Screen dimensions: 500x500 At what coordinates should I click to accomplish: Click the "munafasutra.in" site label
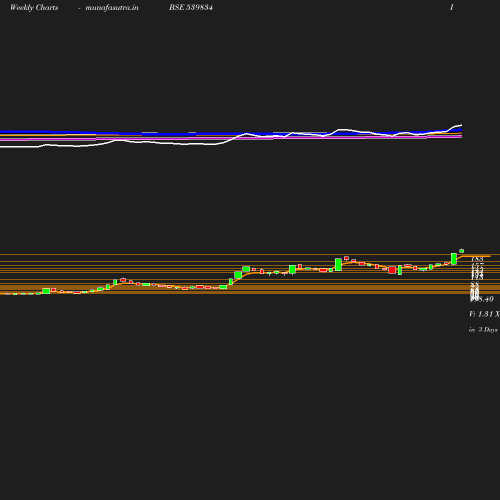pos(112,7)
